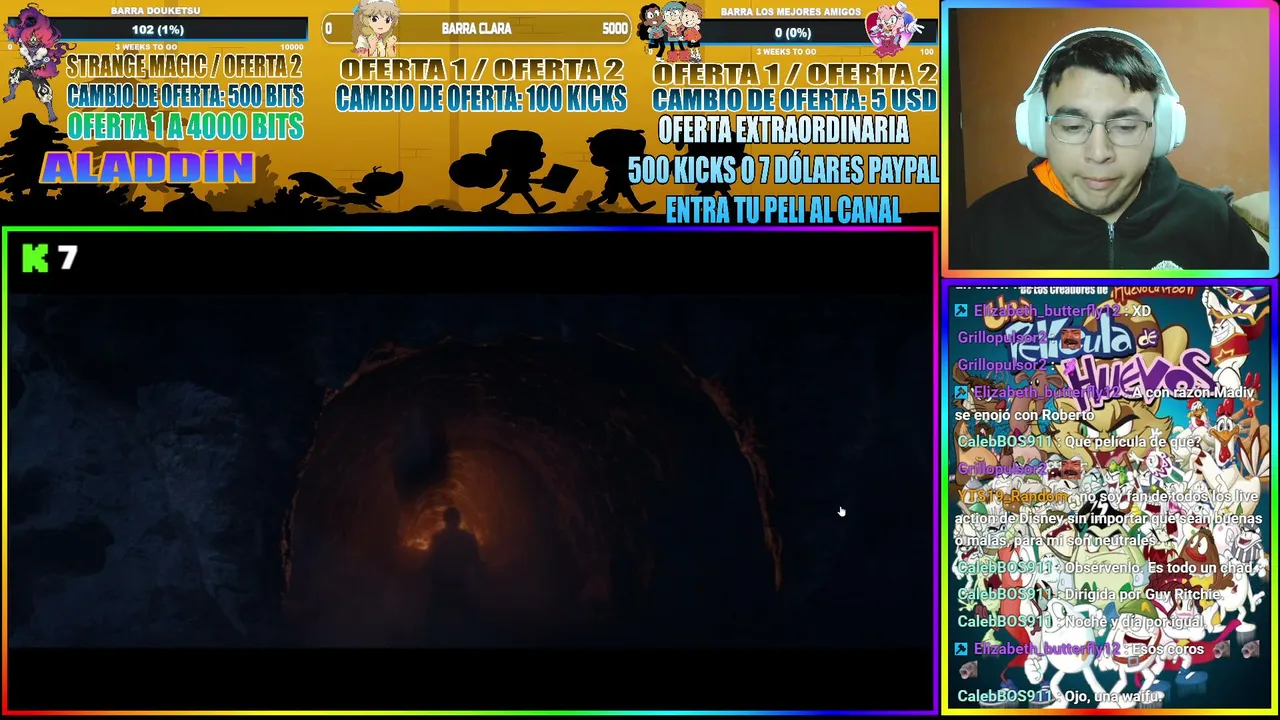Screen dimensions: 1280x720
Task: Click the 'BARRA DOUKETSU' label
Action: (x=157, y=11)
